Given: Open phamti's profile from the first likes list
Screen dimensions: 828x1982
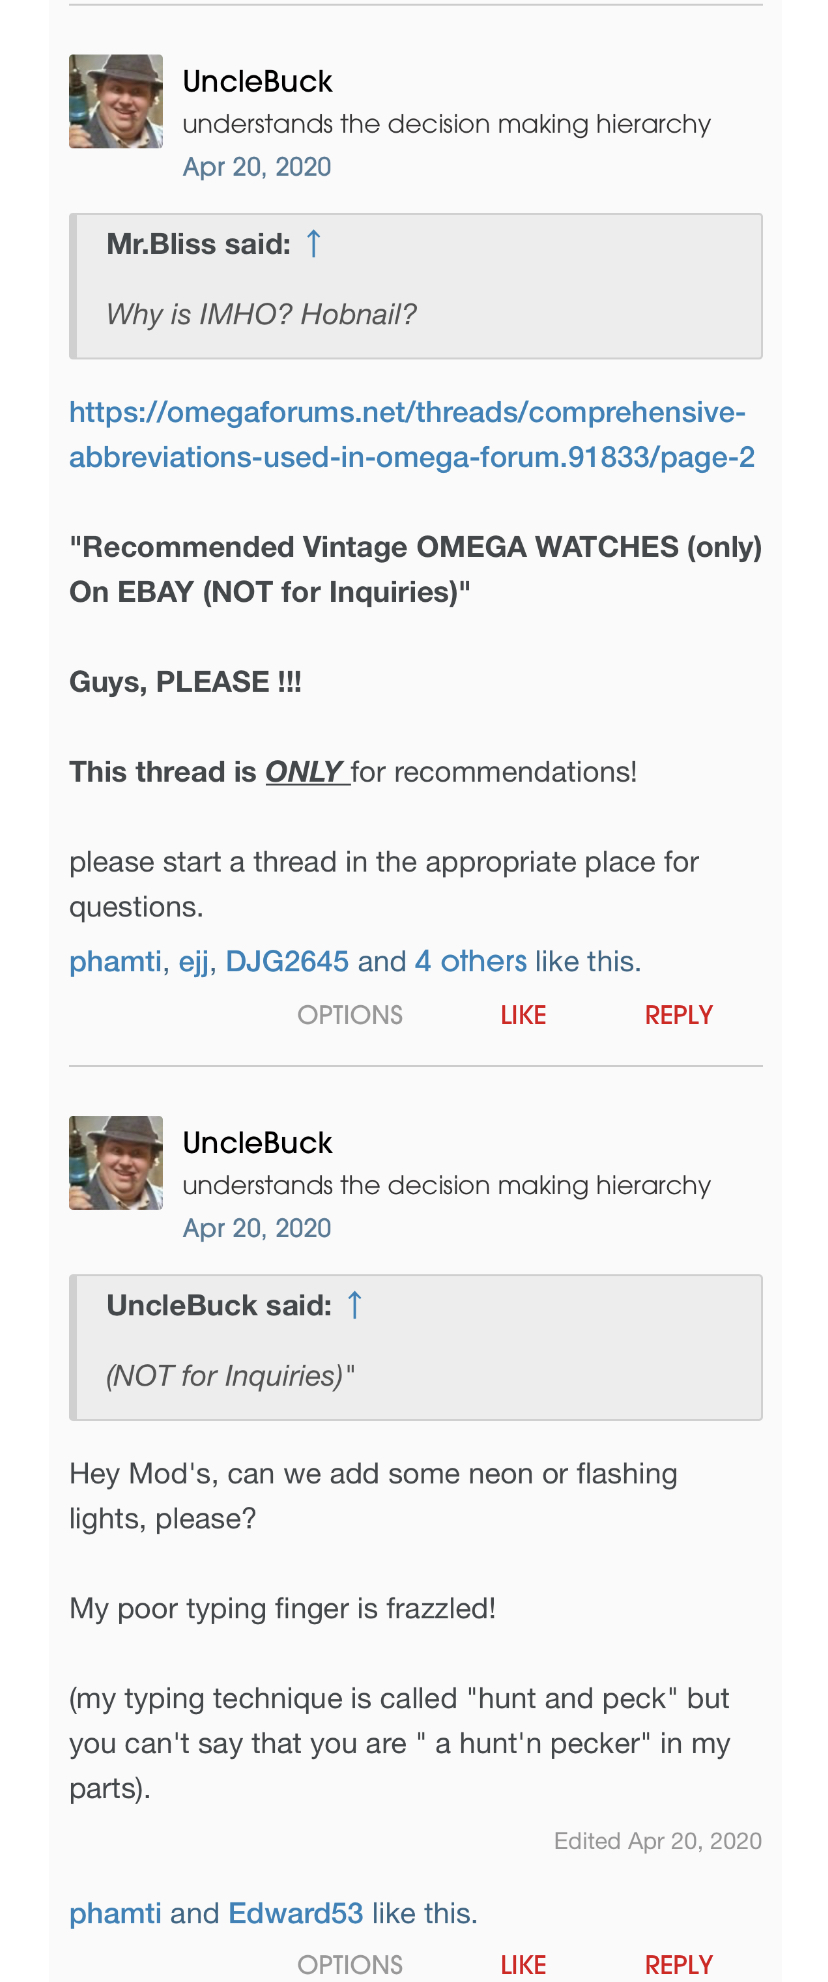Looking at the screenshot, I should [x=115, y=961].
